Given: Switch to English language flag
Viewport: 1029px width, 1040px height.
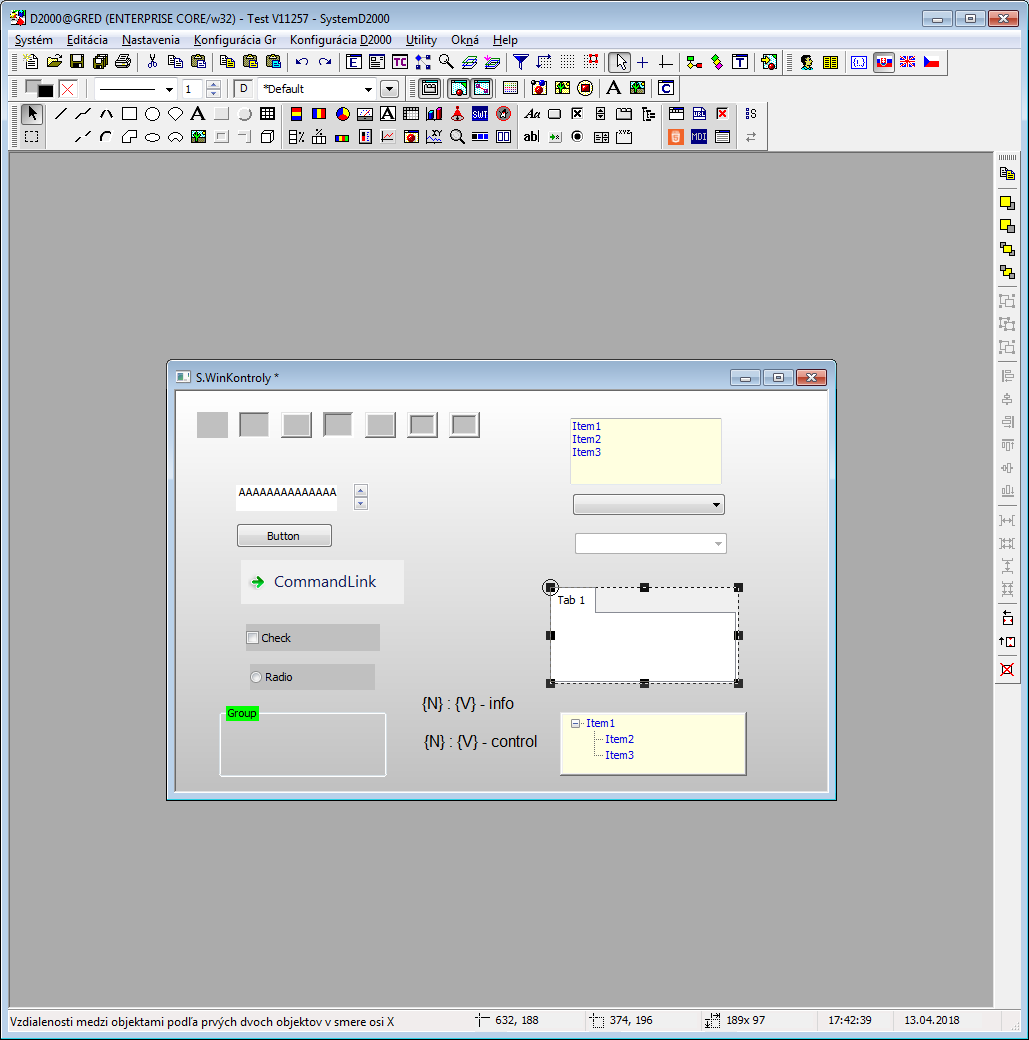Looking at the screenshot, I should [x=908, y=62].
